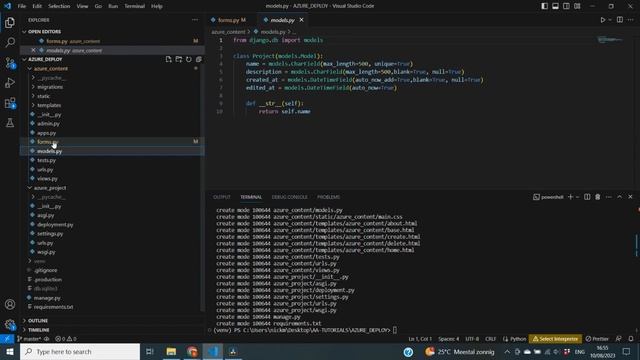Expand the migrations folder
The width and height of the screenshot is (640, 360).
pyautogui.click(x=50, y=87)
